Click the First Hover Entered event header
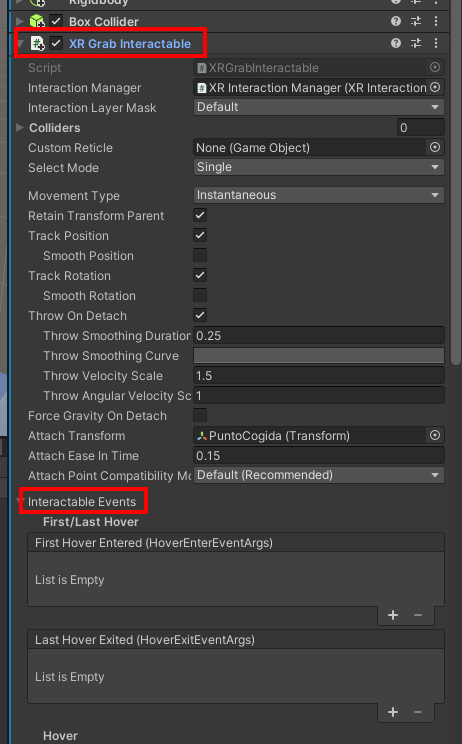The width and height of the screenshot is (462, 744). tap(236, 542)
